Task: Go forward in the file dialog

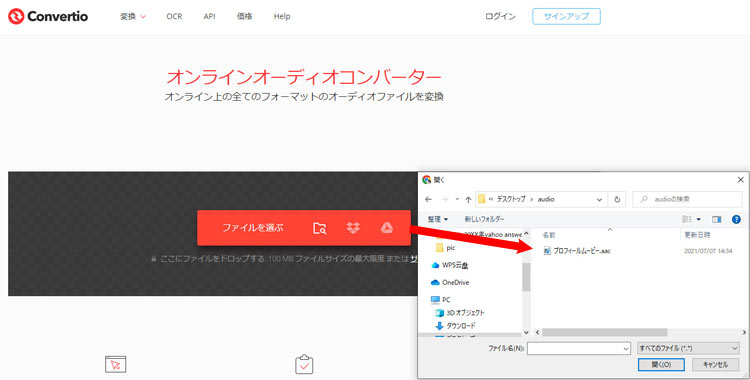Action: coord(444,199)
